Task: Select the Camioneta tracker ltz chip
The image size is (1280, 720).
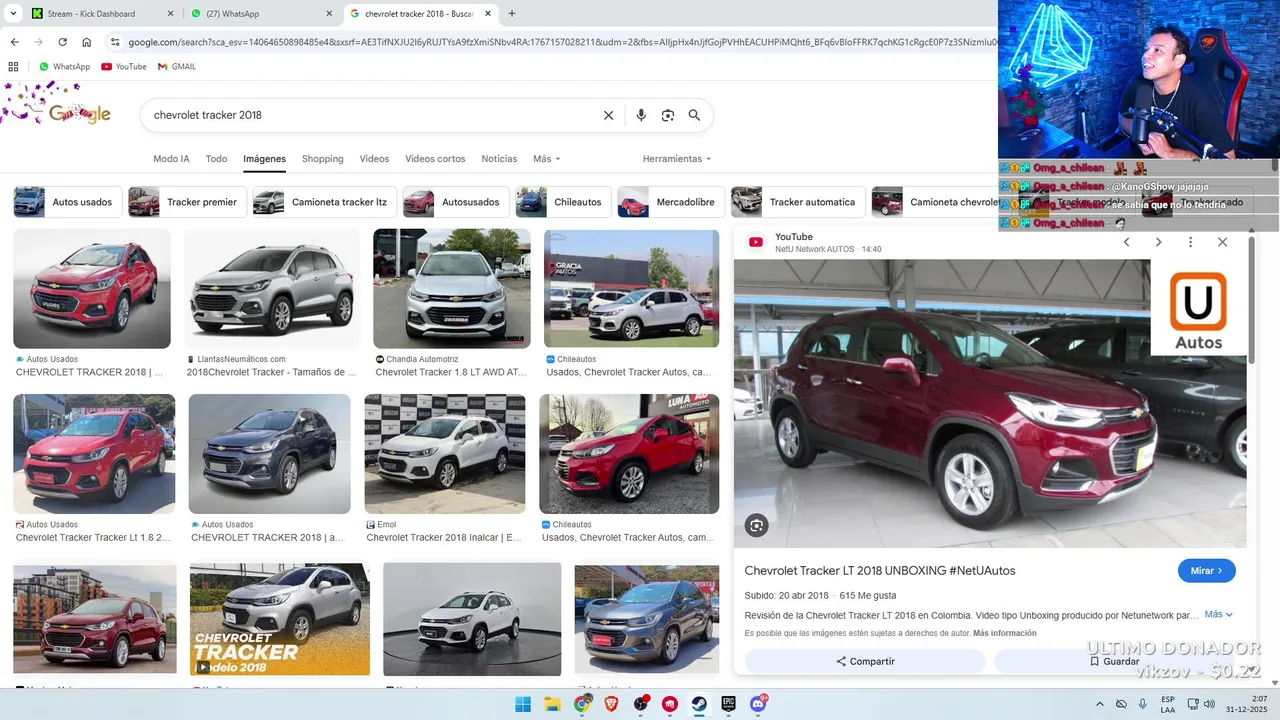Action: [x=325, y=202]
